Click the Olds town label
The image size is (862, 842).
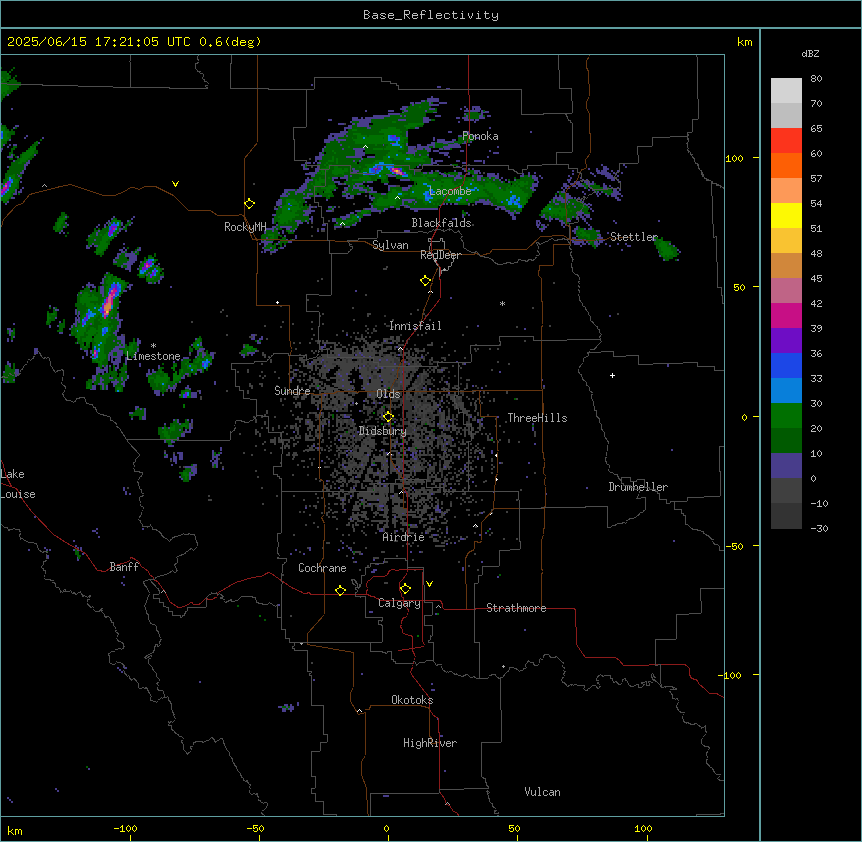[388, 394]
